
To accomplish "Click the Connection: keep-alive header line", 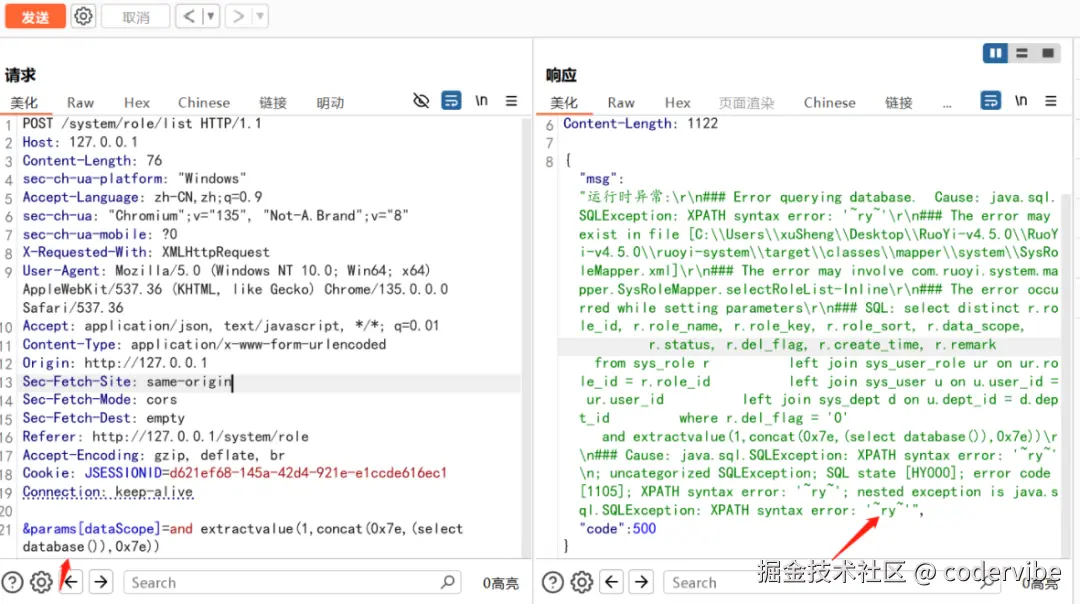I will [x=108, y=492].
